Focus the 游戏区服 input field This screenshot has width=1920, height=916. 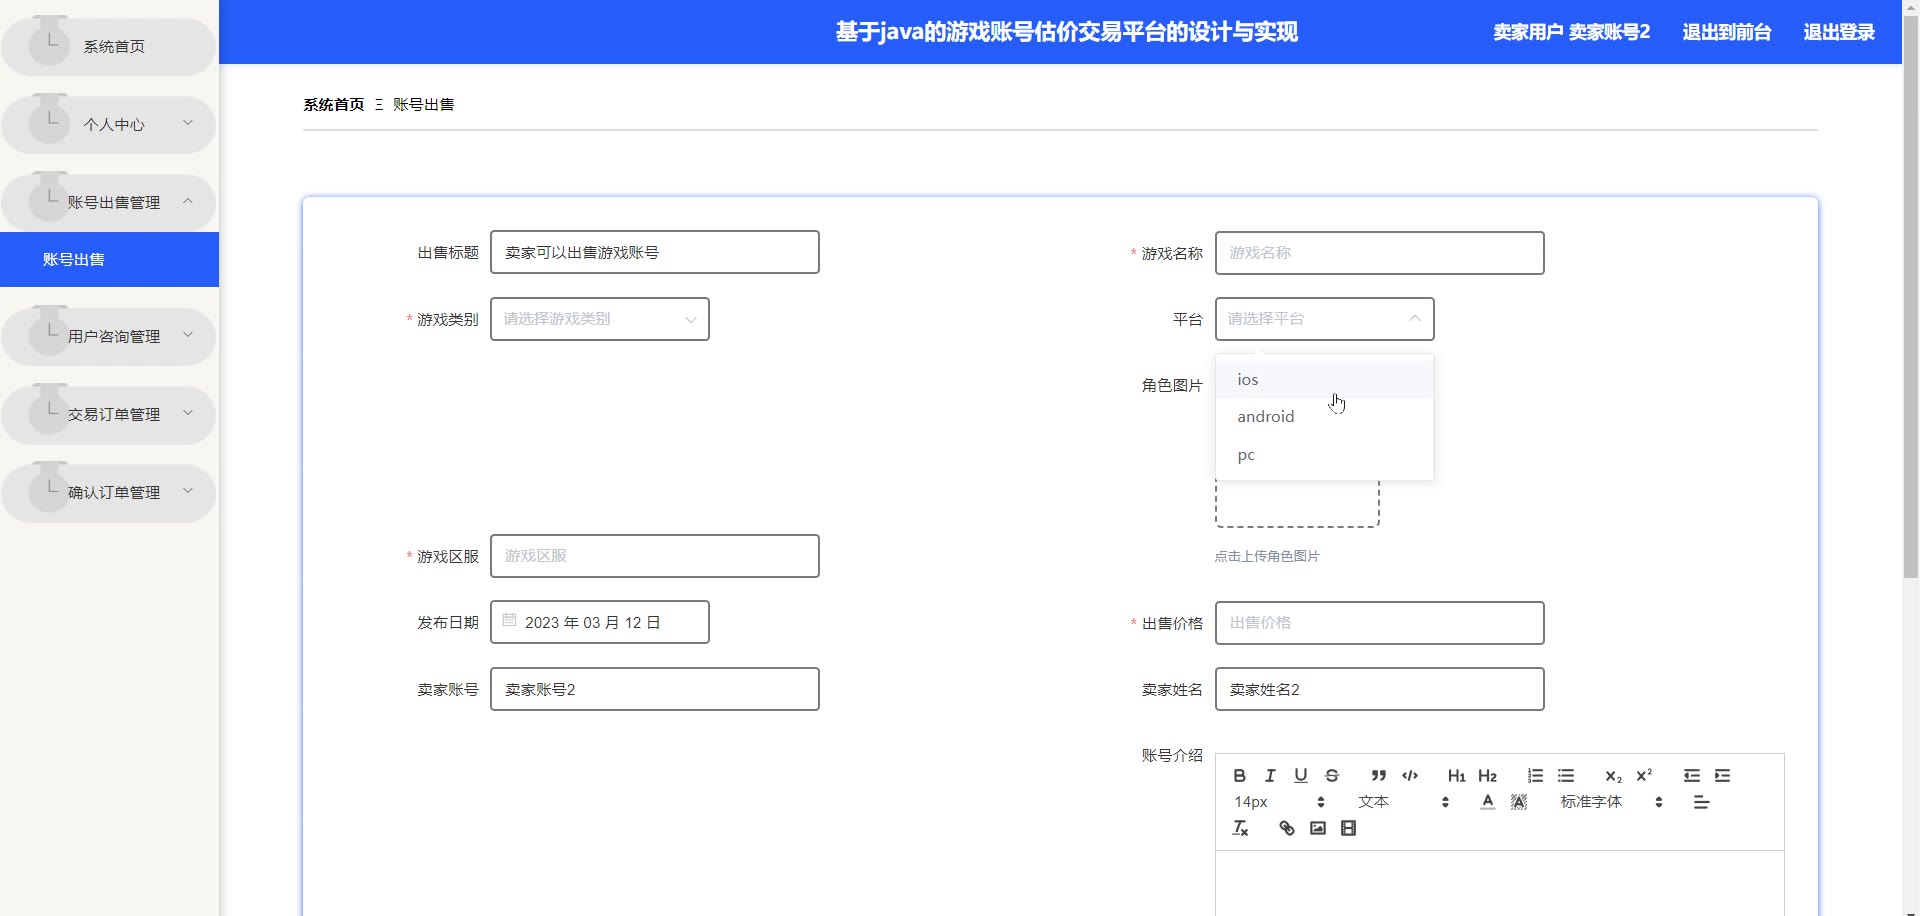click(655, 556)
